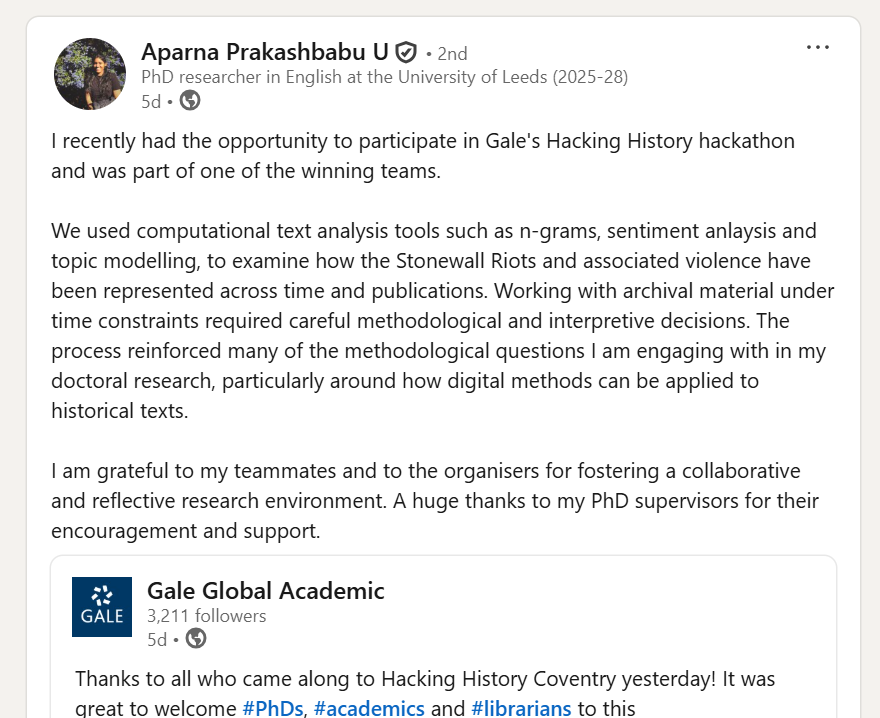
Task: Click the 5d timestamp under Gale's followers
Action: point(156,639)
